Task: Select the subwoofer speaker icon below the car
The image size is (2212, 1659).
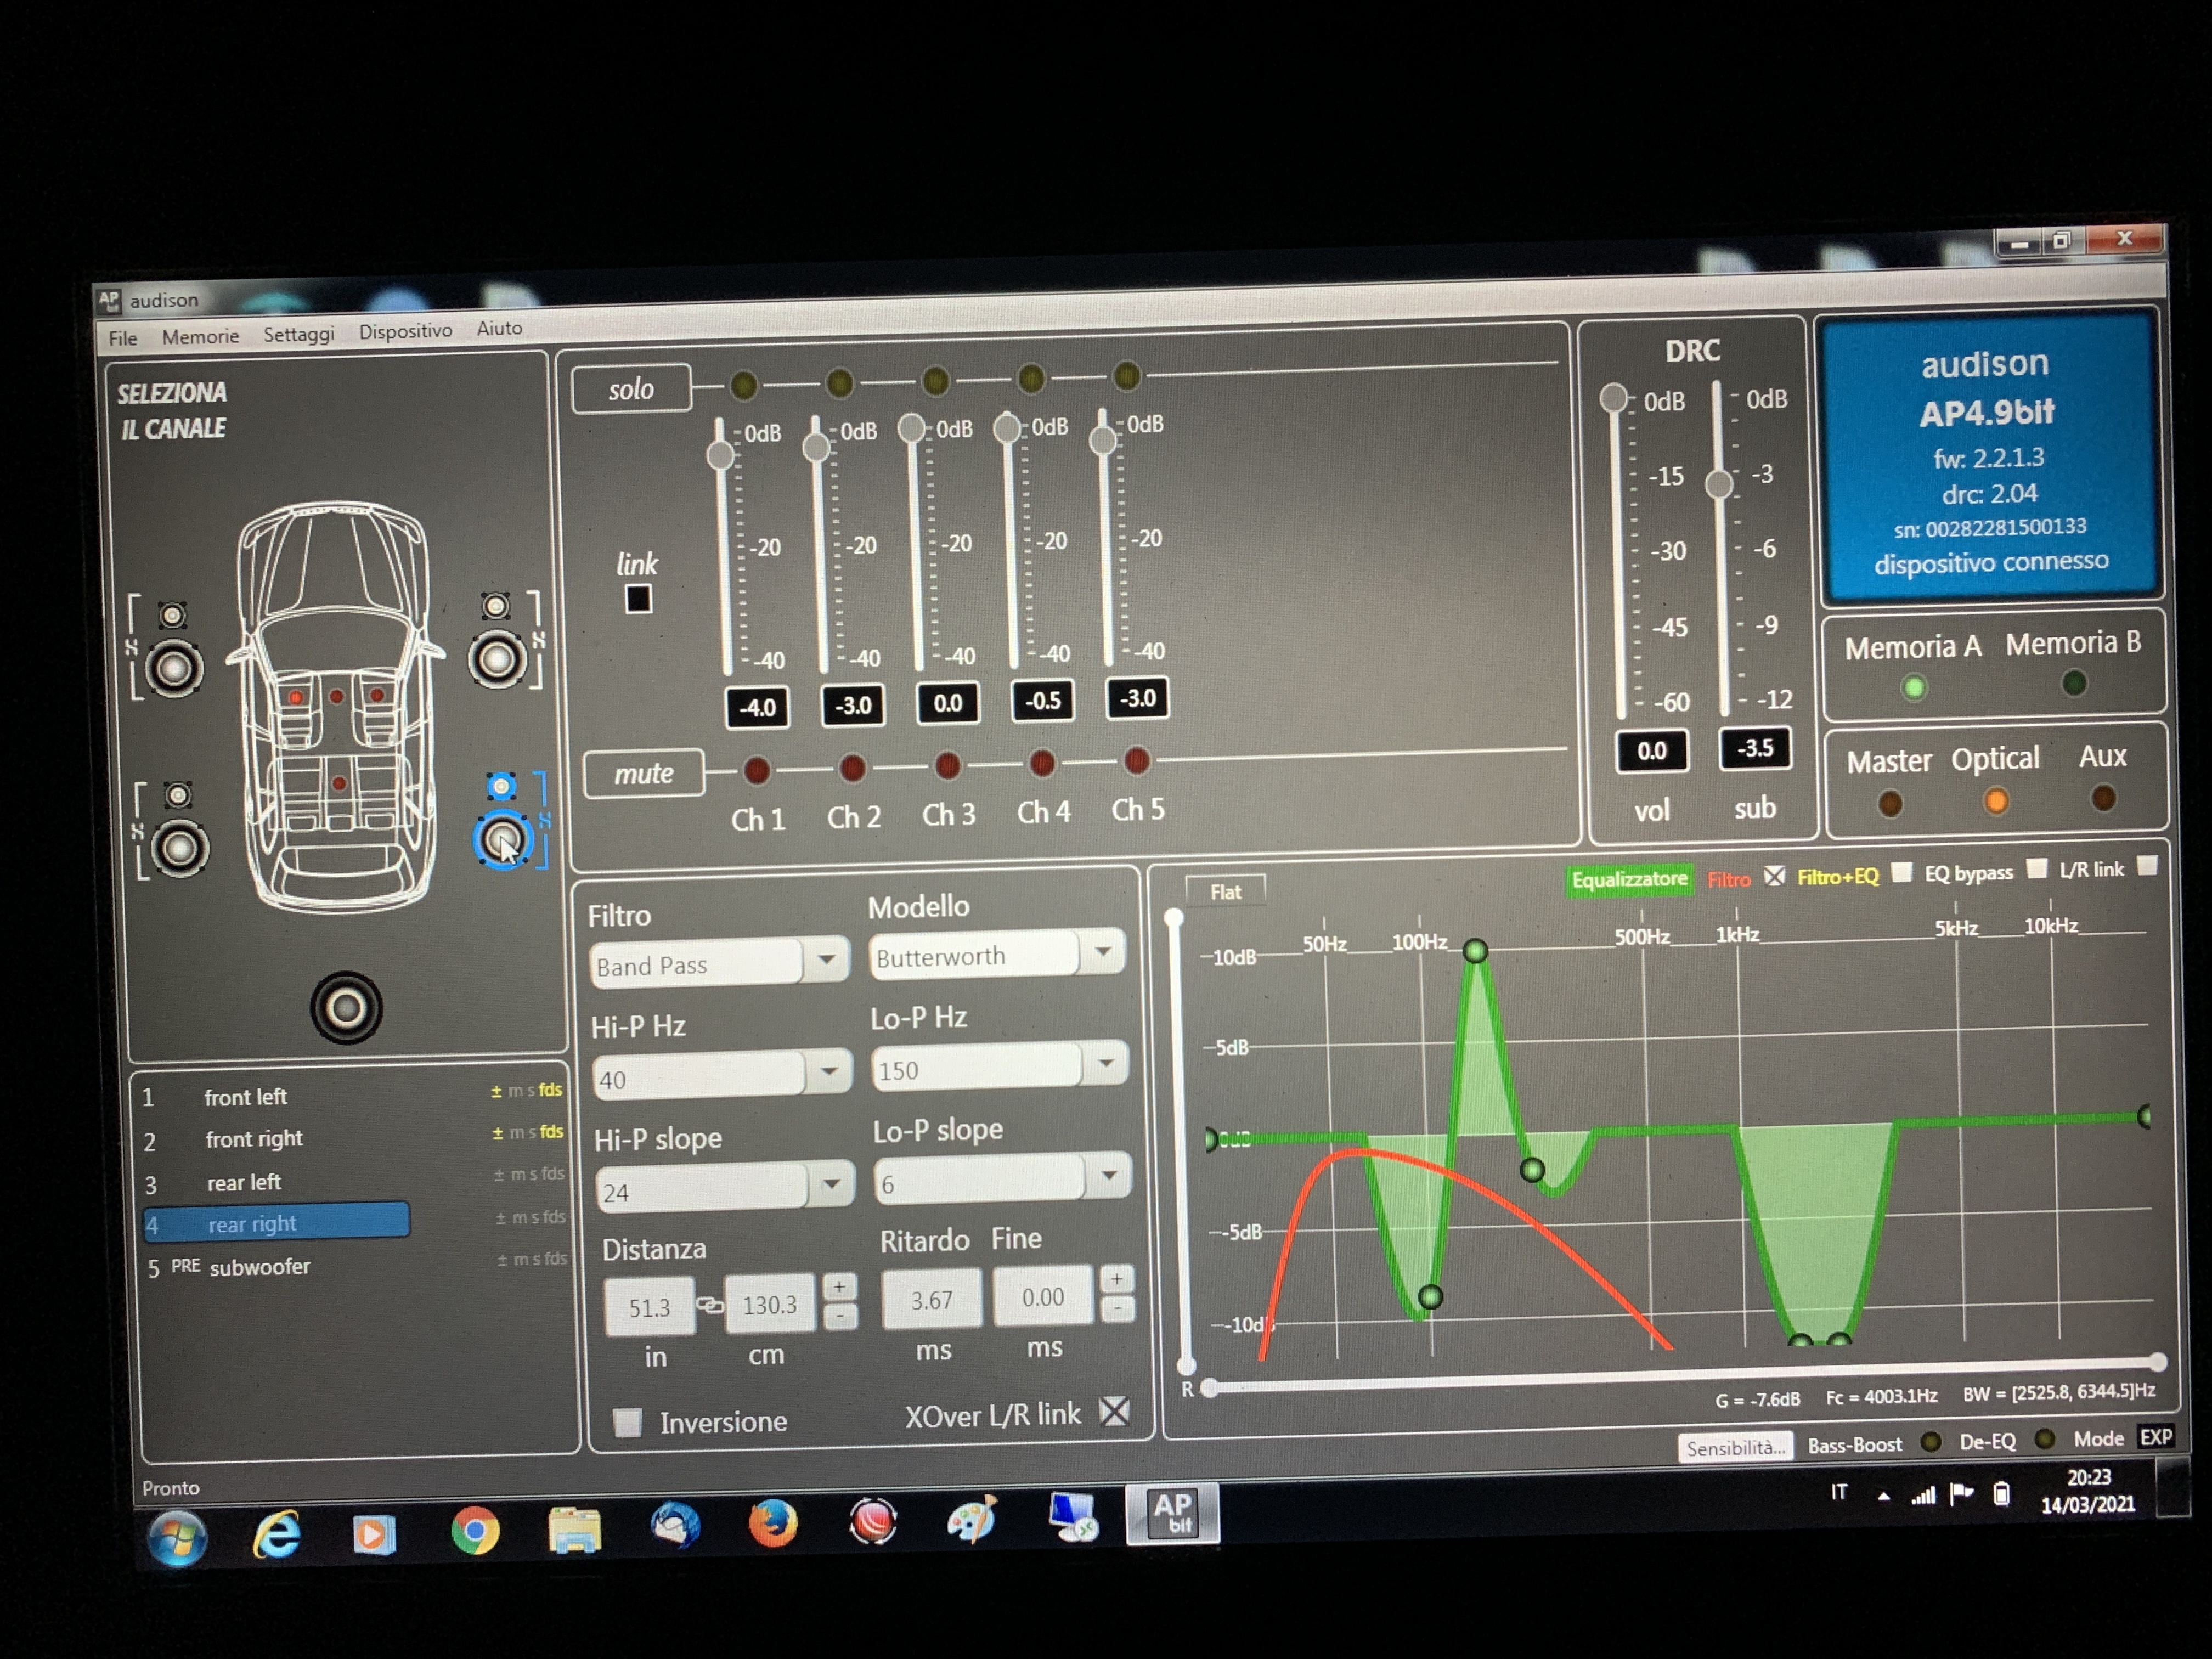Action: tap(346, 1008)
